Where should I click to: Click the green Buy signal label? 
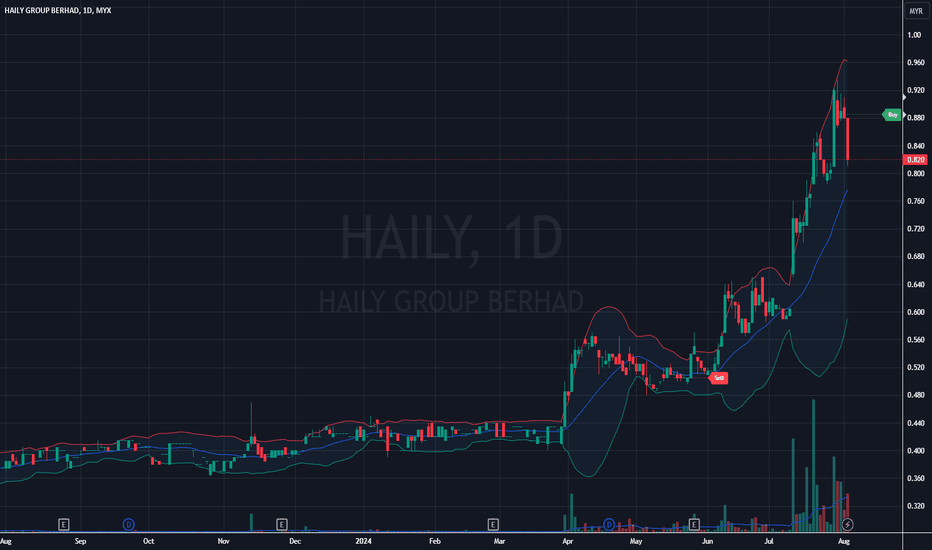(x=892, y=115)
